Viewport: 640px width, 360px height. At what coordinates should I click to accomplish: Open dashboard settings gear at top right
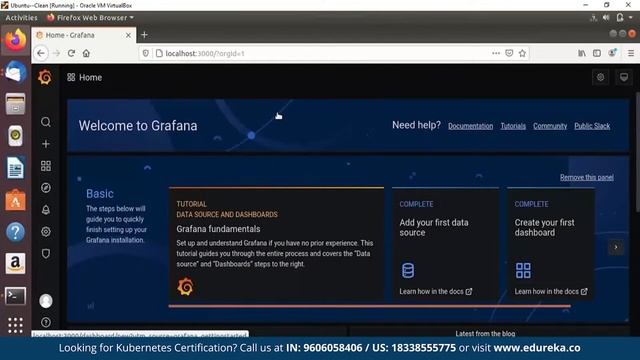(x=600, y=77)
